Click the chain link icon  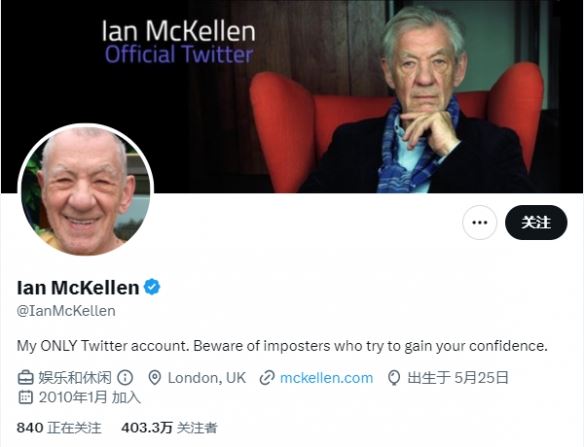267,378
